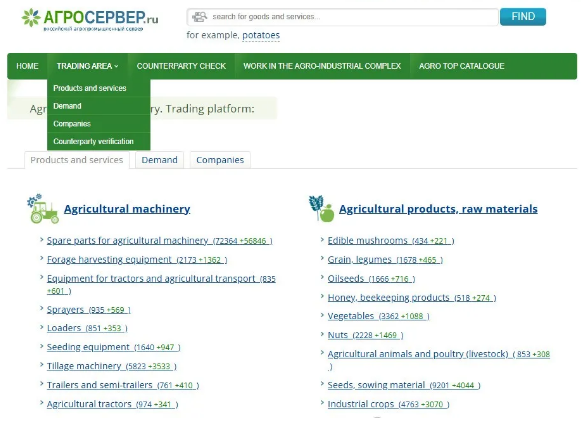This screenshot has height=427, width=581.
Task: Open Honey, beekeeping products link
Action: [412, 297]
